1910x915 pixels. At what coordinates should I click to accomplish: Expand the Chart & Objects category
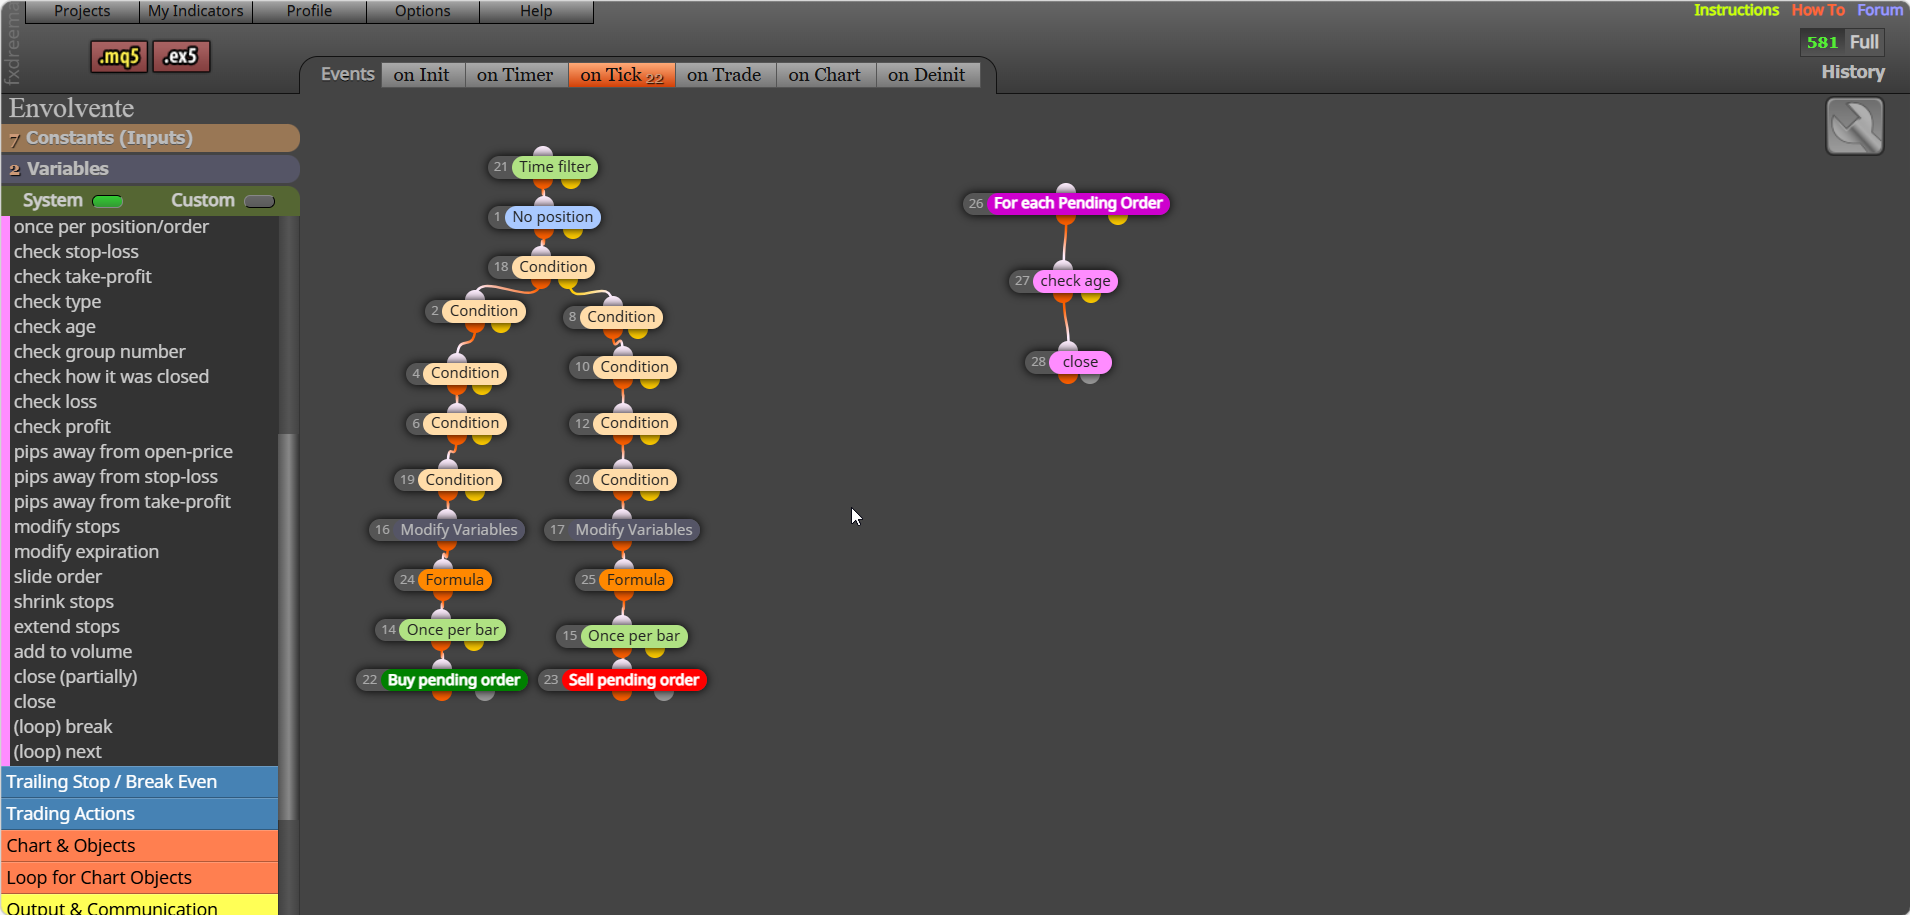(x=139, y=846)
